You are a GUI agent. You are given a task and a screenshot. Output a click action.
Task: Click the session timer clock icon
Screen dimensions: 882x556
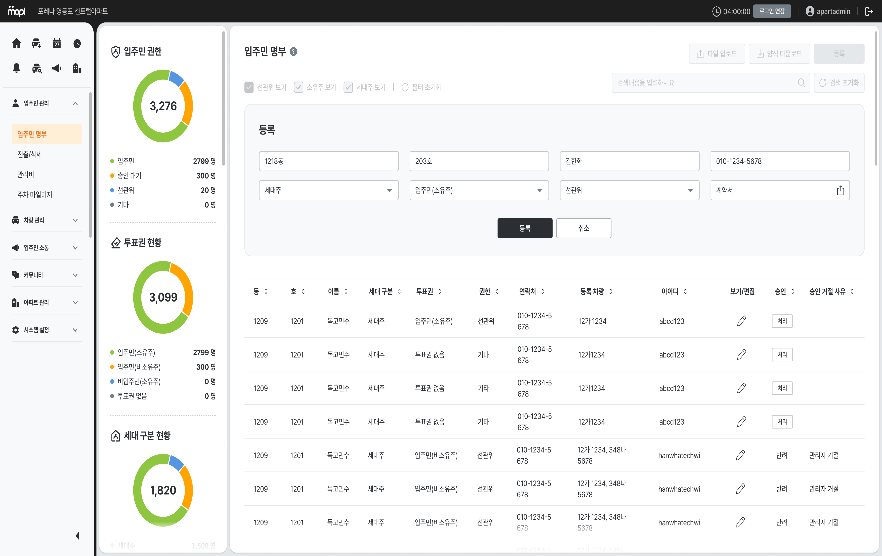pyautogui.click(x=716, y=11)
